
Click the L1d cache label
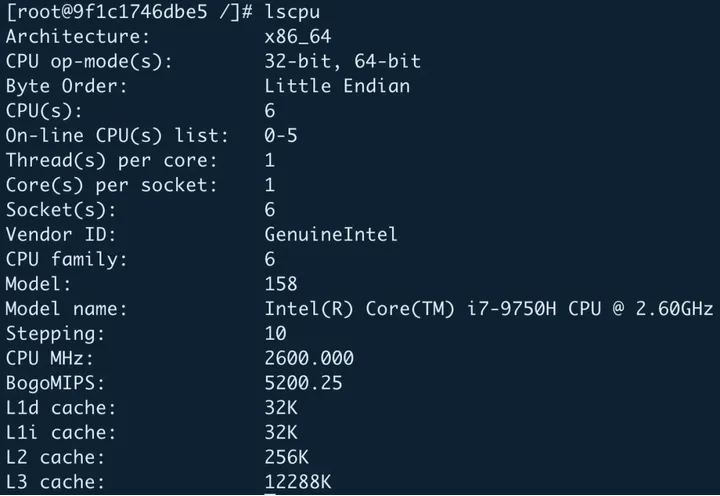point(61,408)
